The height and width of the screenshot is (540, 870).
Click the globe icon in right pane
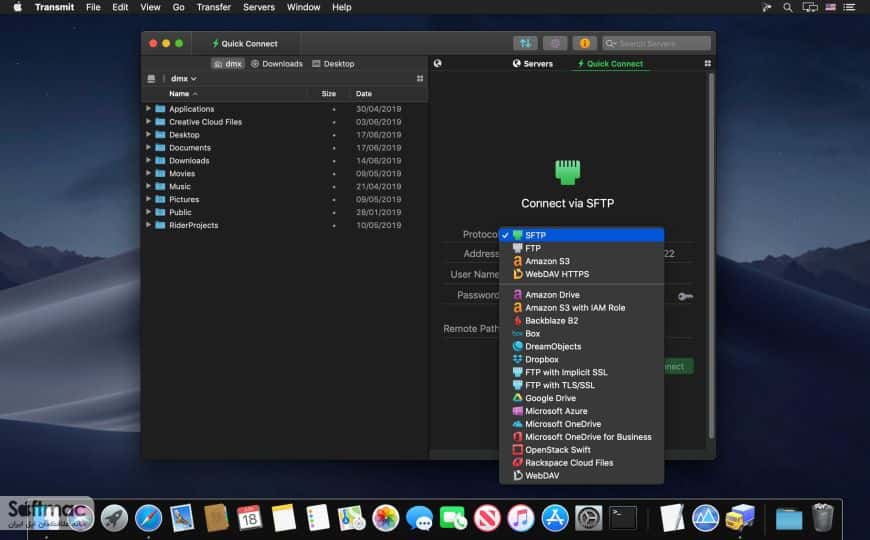(x=438, y=63)
